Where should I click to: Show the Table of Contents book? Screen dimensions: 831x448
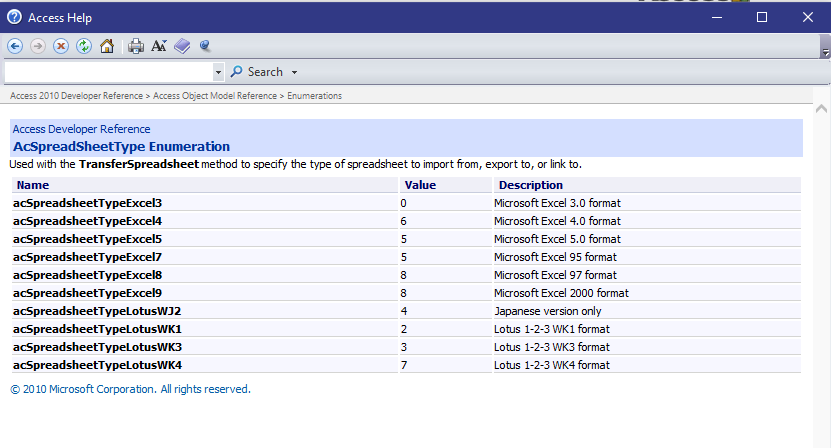pyautogui.click(x=182, y=46)
